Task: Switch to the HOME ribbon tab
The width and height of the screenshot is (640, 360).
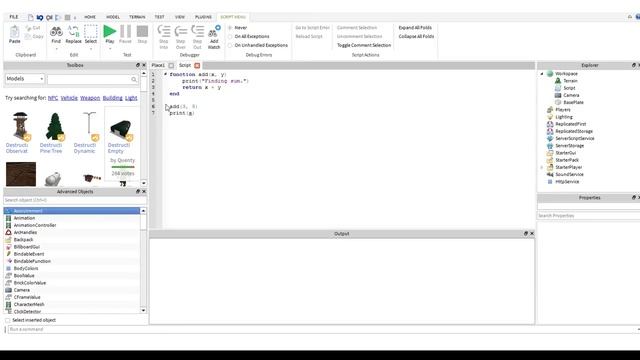Action: 90,17
